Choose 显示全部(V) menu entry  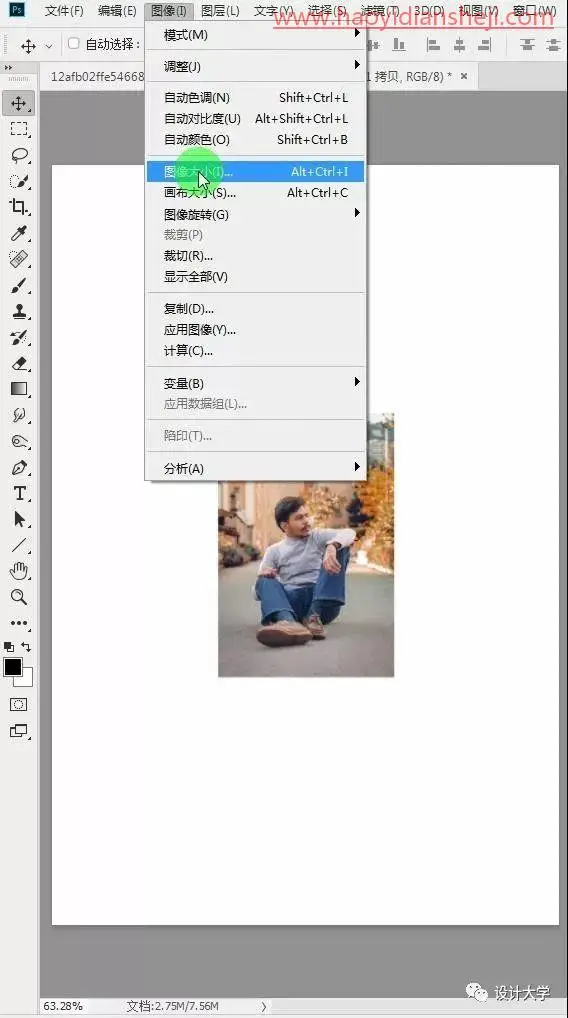point(255,276)
